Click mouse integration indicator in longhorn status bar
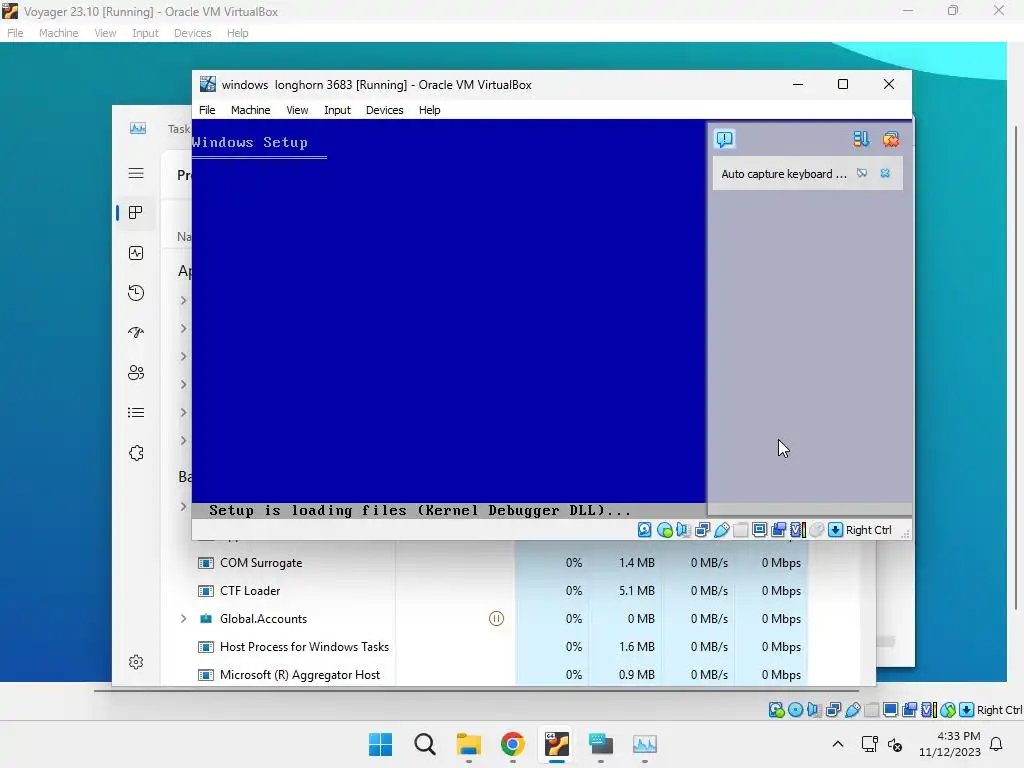 tap(816, 530)
